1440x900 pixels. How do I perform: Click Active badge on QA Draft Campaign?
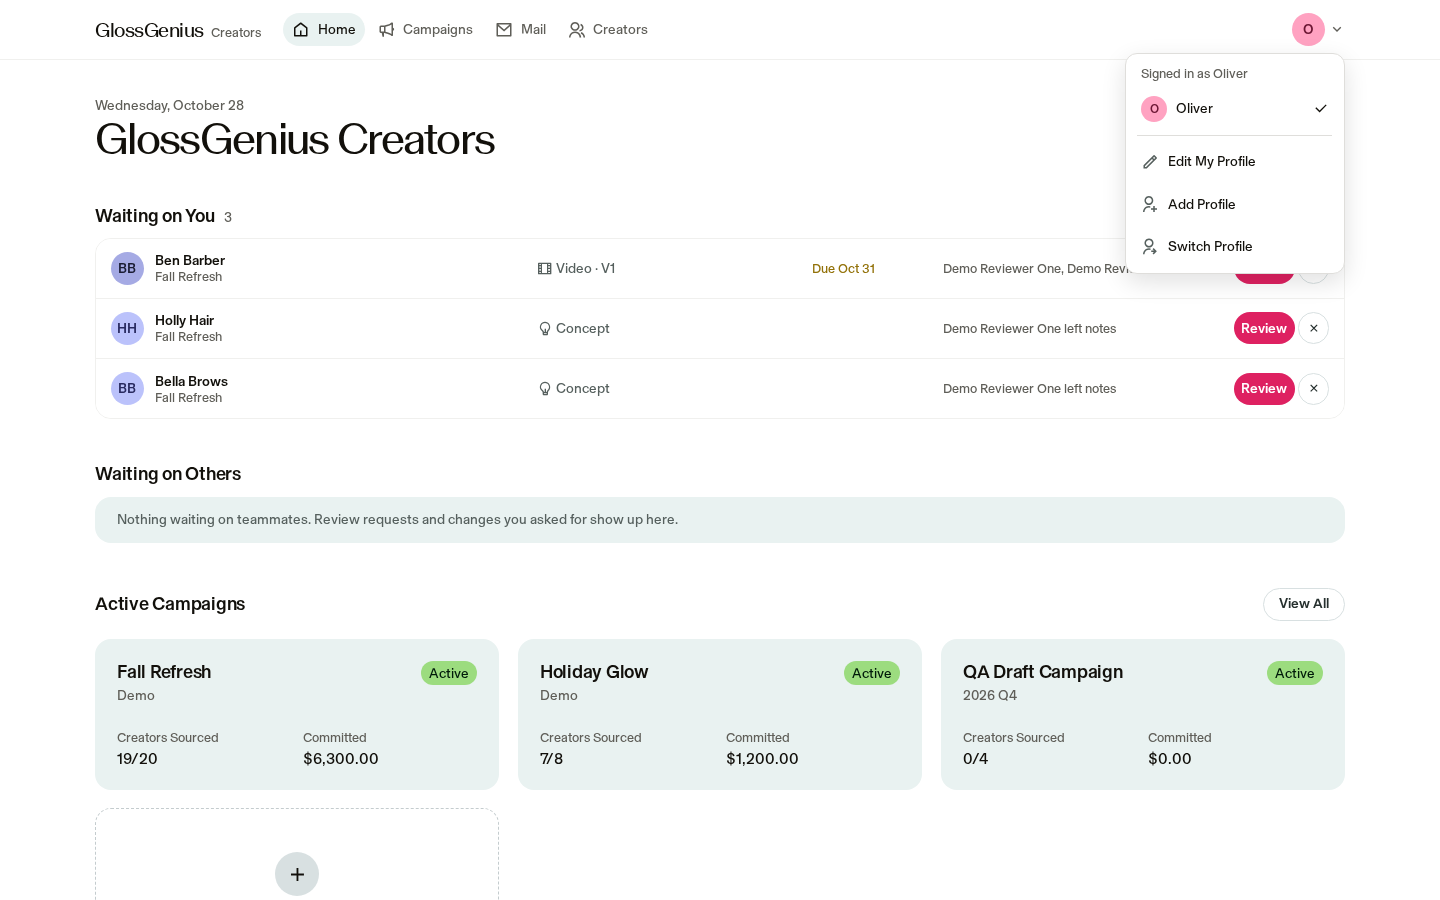pos(1295,673)
